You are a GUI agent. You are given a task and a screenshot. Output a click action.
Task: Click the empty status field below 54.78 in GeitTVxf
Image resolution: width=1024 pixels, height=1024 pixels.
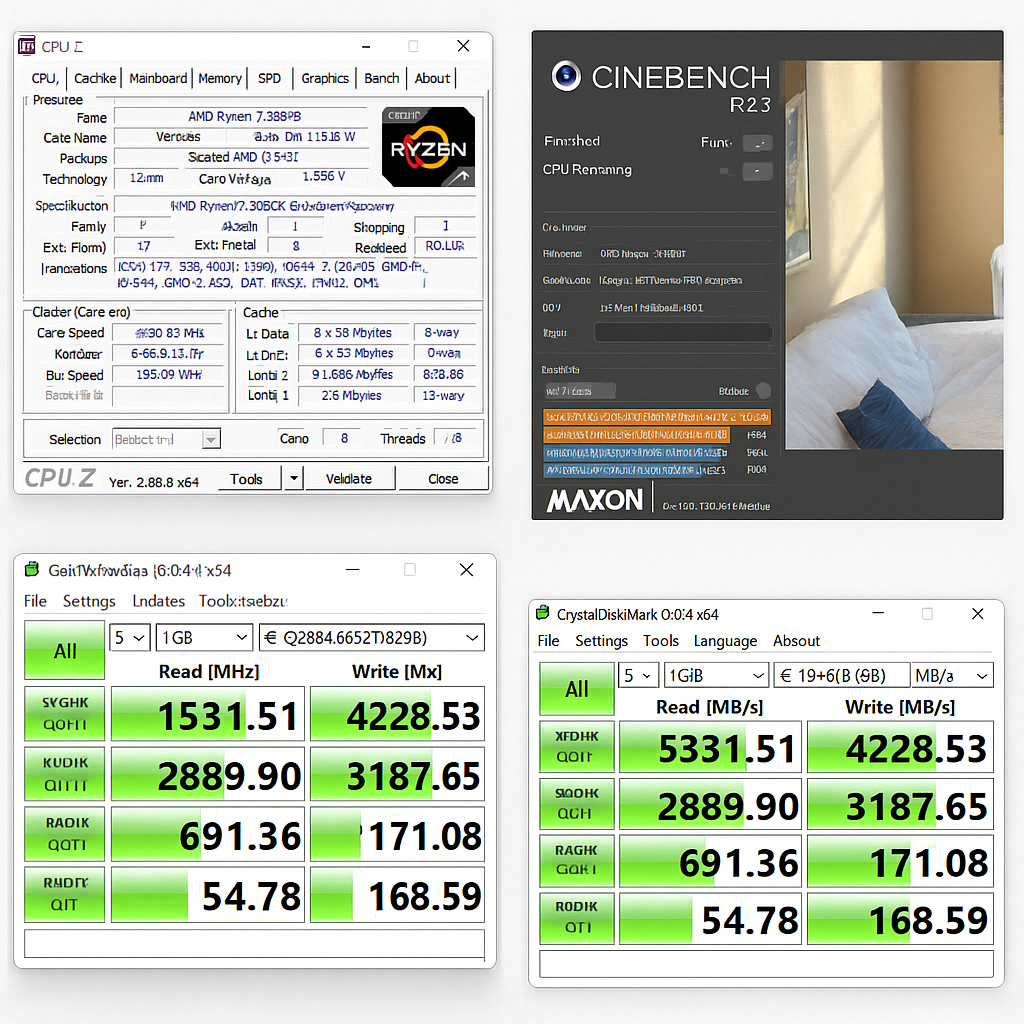point(255,944)
